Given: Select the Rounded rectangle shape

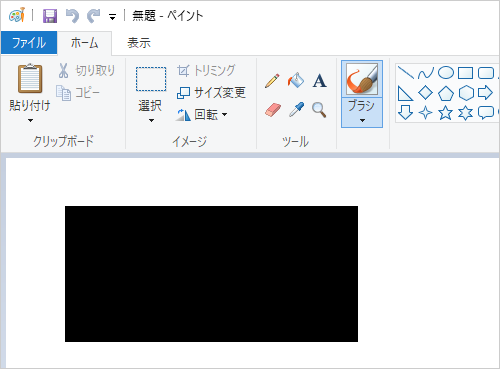Looking at the screenshot, I should click(x=486, y=73).
